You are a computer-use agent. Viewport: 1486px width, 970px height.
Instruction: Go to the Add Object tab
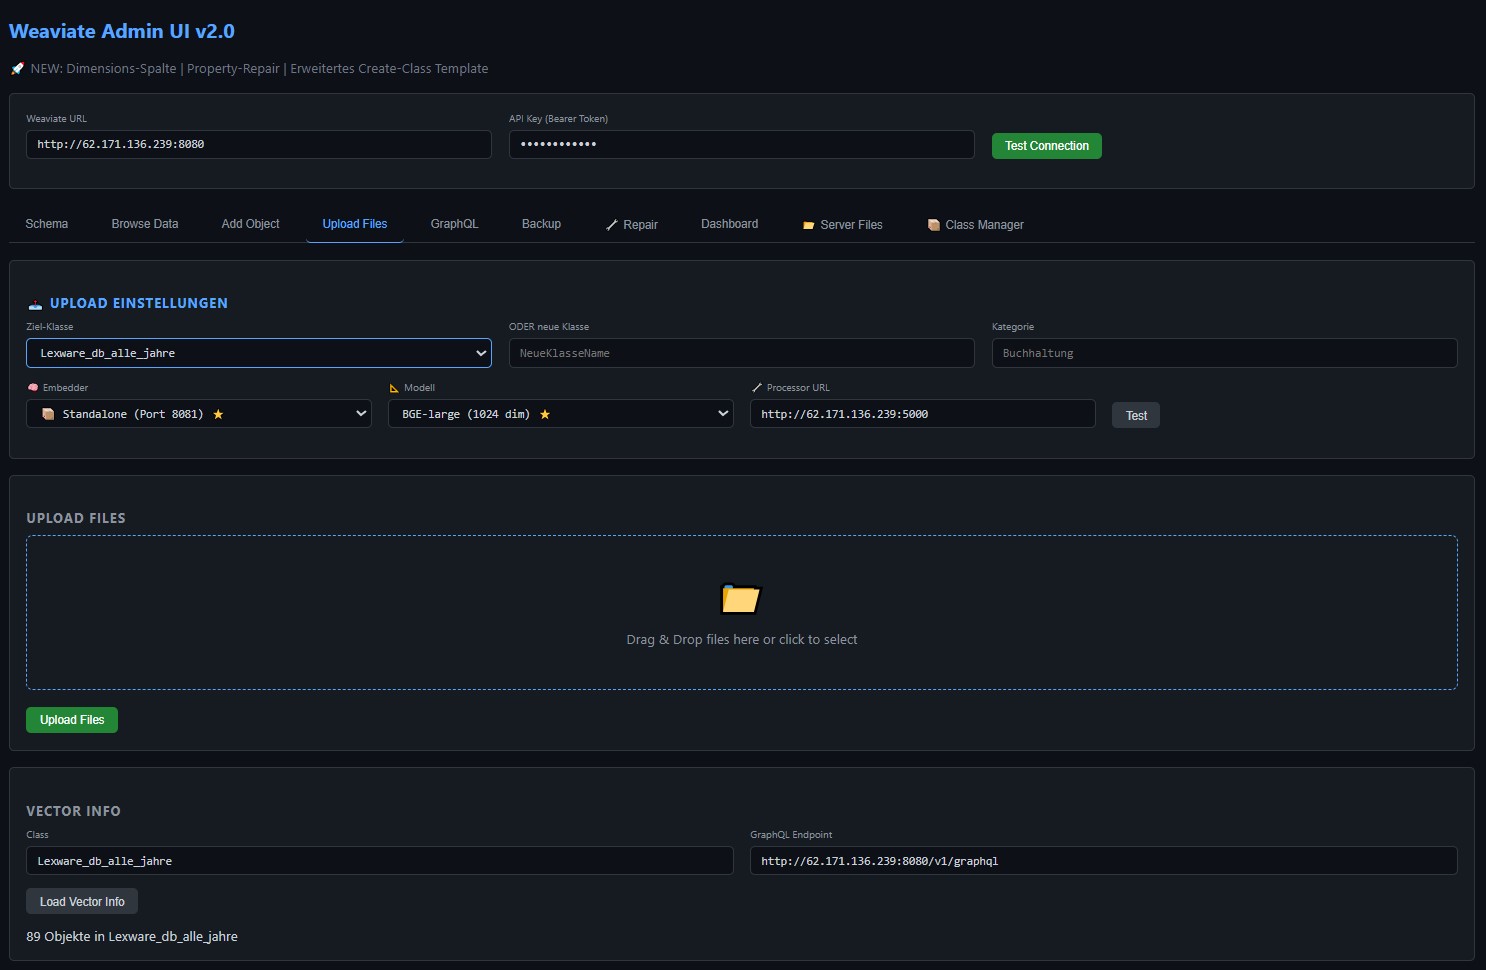250,224
